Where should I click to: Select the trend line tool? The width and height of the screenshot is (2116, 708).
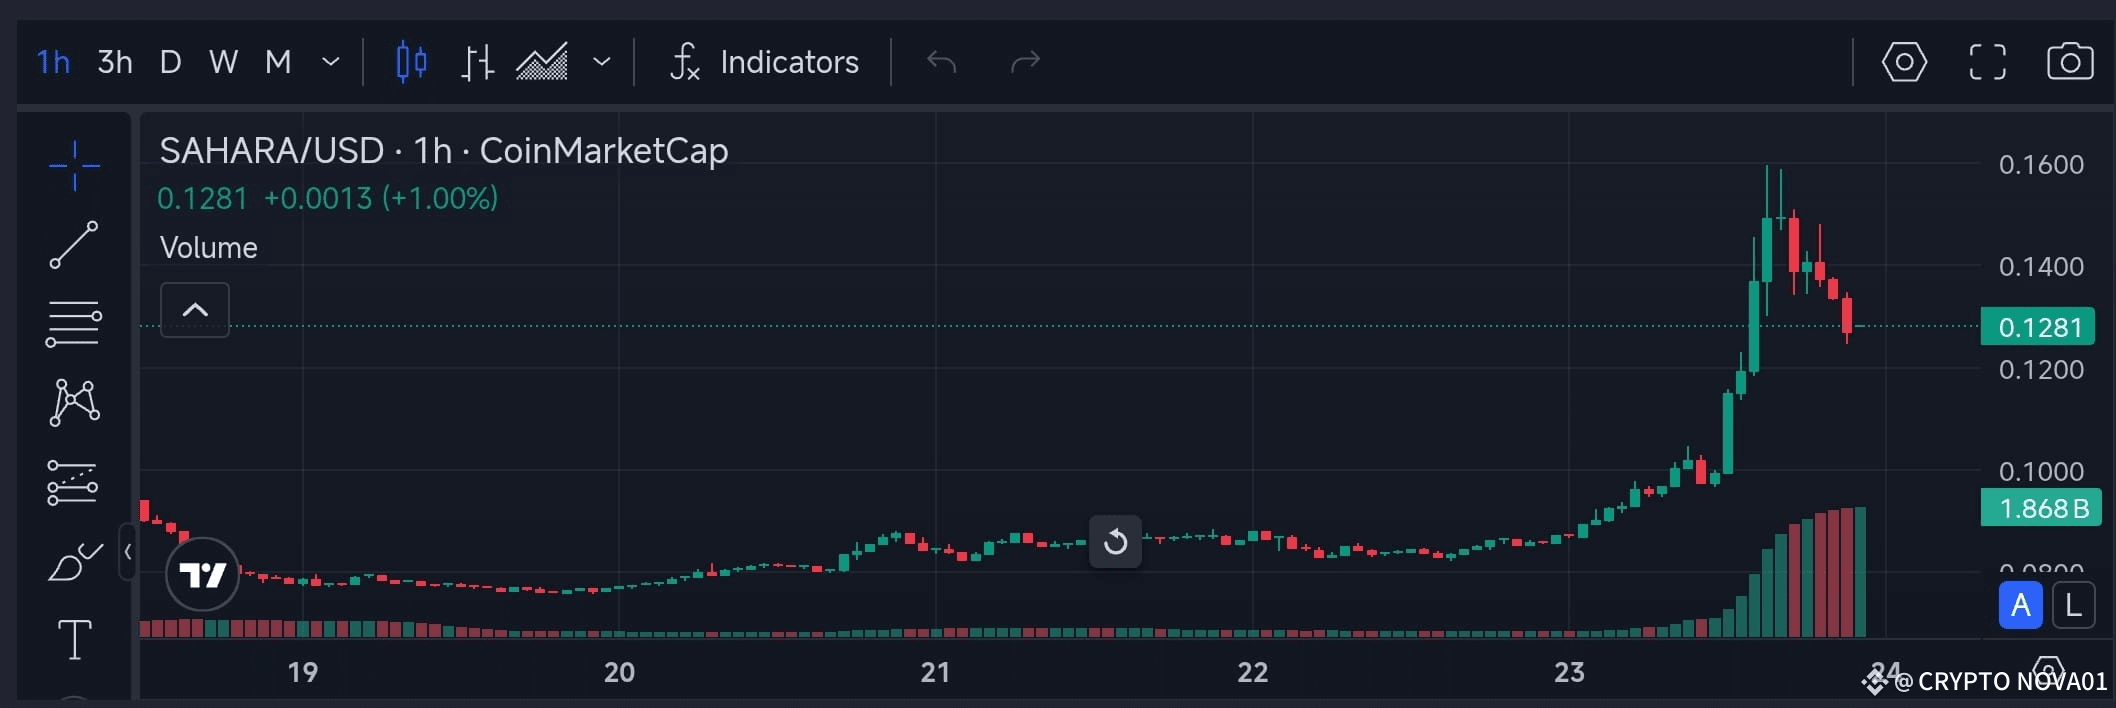coord(75,245)
